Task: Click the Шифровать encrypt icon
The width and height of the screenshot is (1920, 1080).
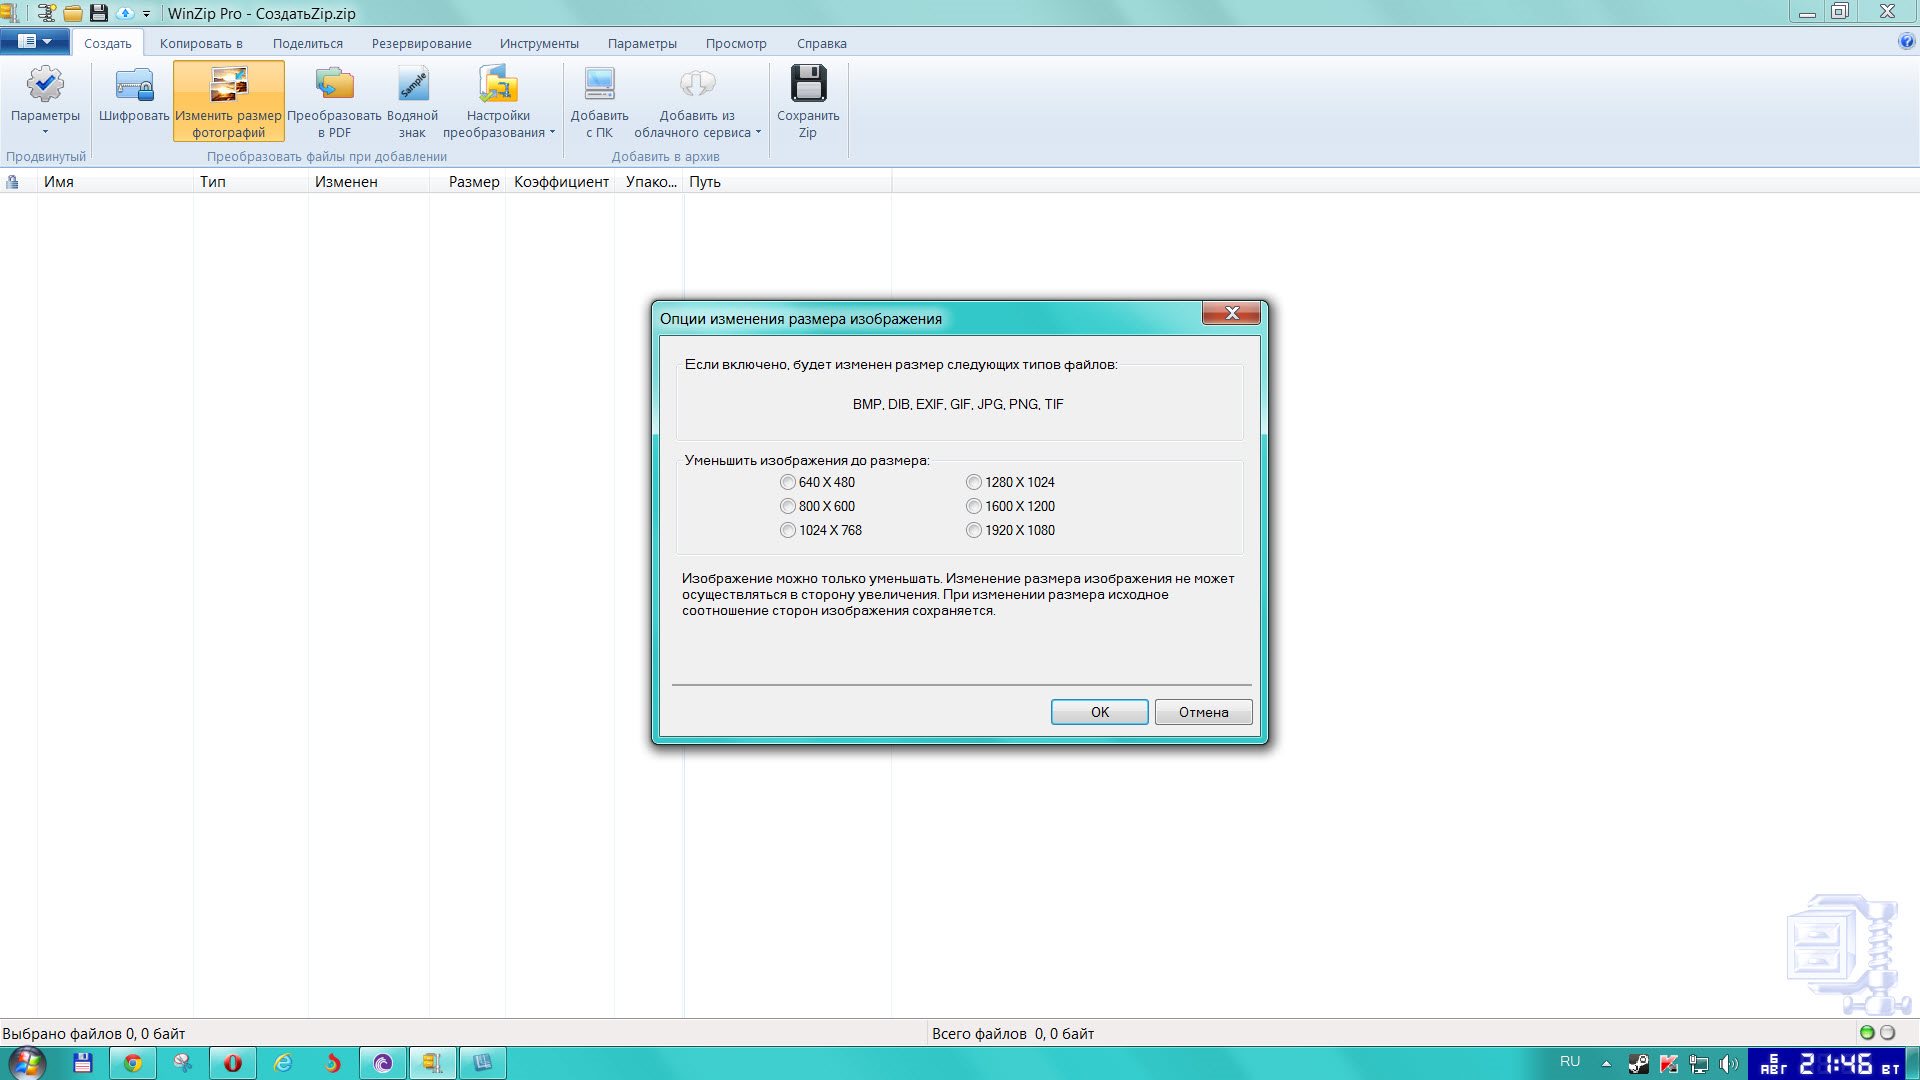Action: 134,85
